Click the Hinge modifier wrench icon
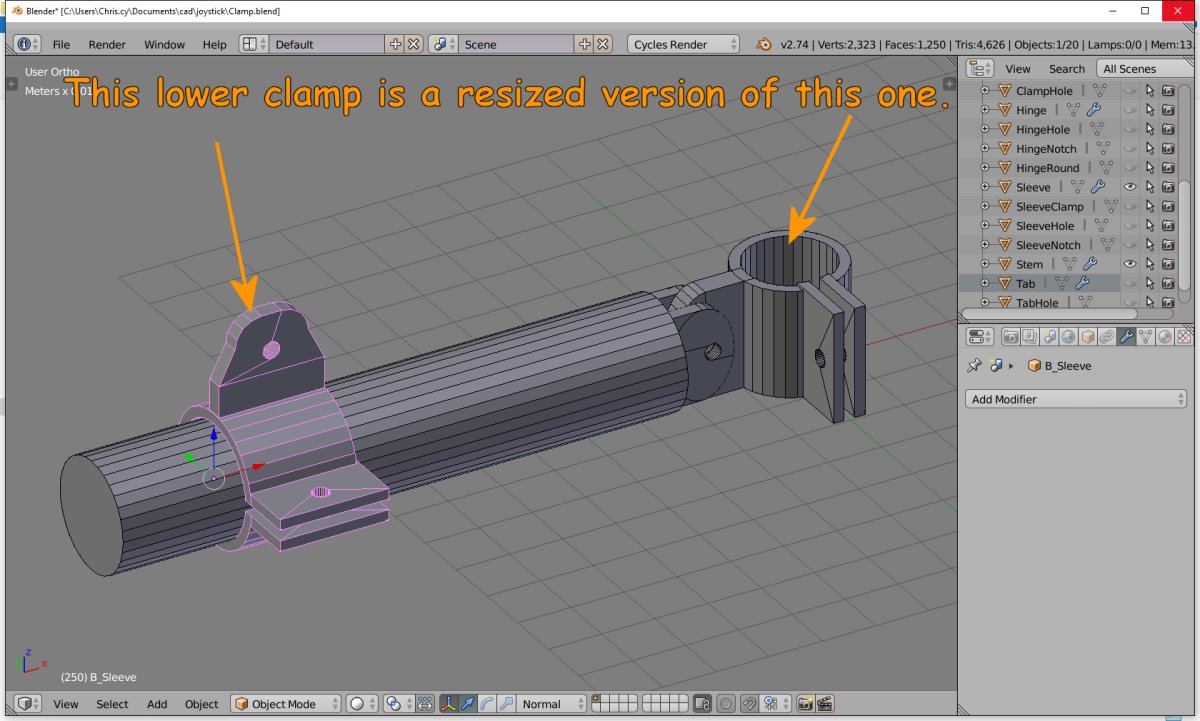This screenshot has height=721, width=1200. point(1094,110)
